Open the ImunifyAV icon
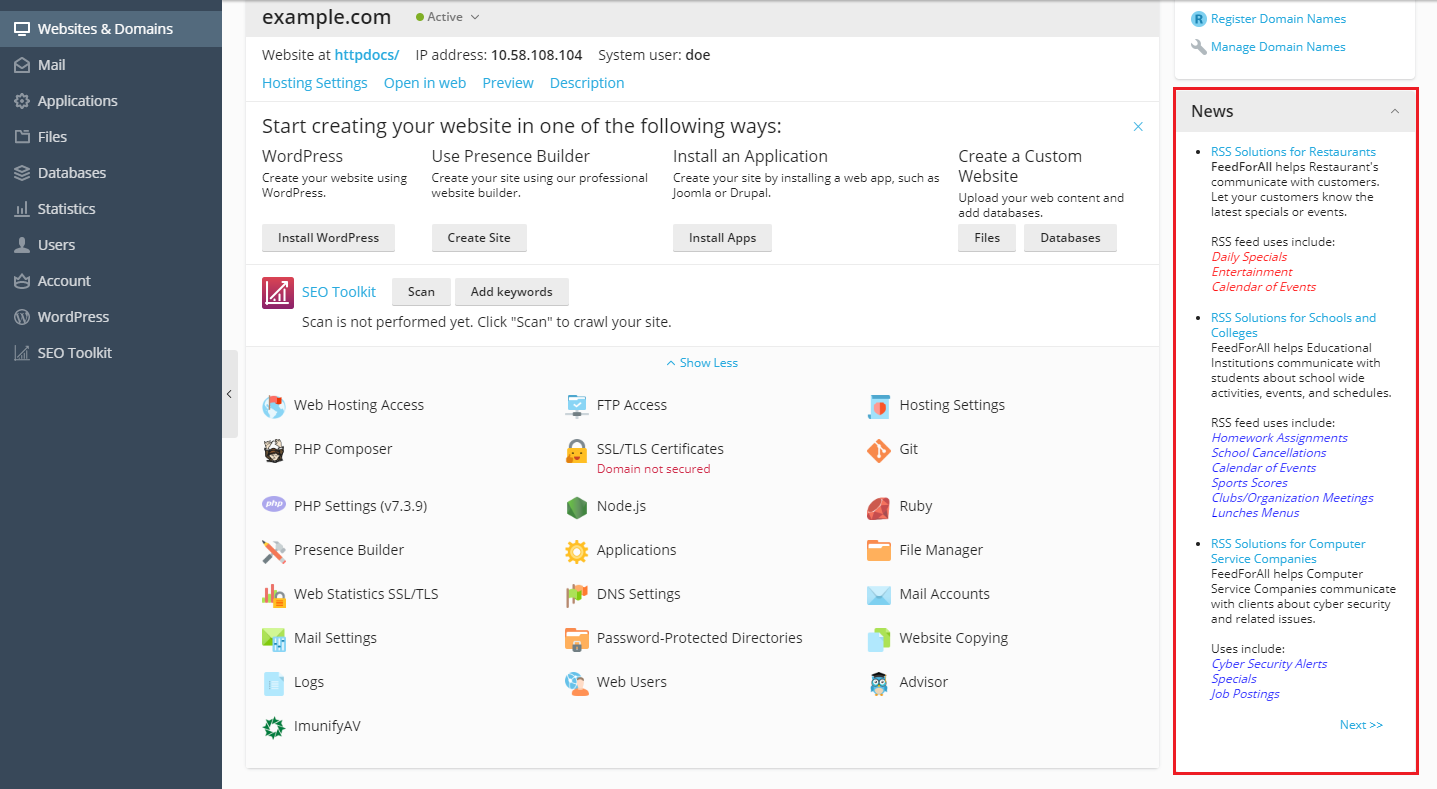Viewport: 1437px width, 789px height. click(274, 727)
